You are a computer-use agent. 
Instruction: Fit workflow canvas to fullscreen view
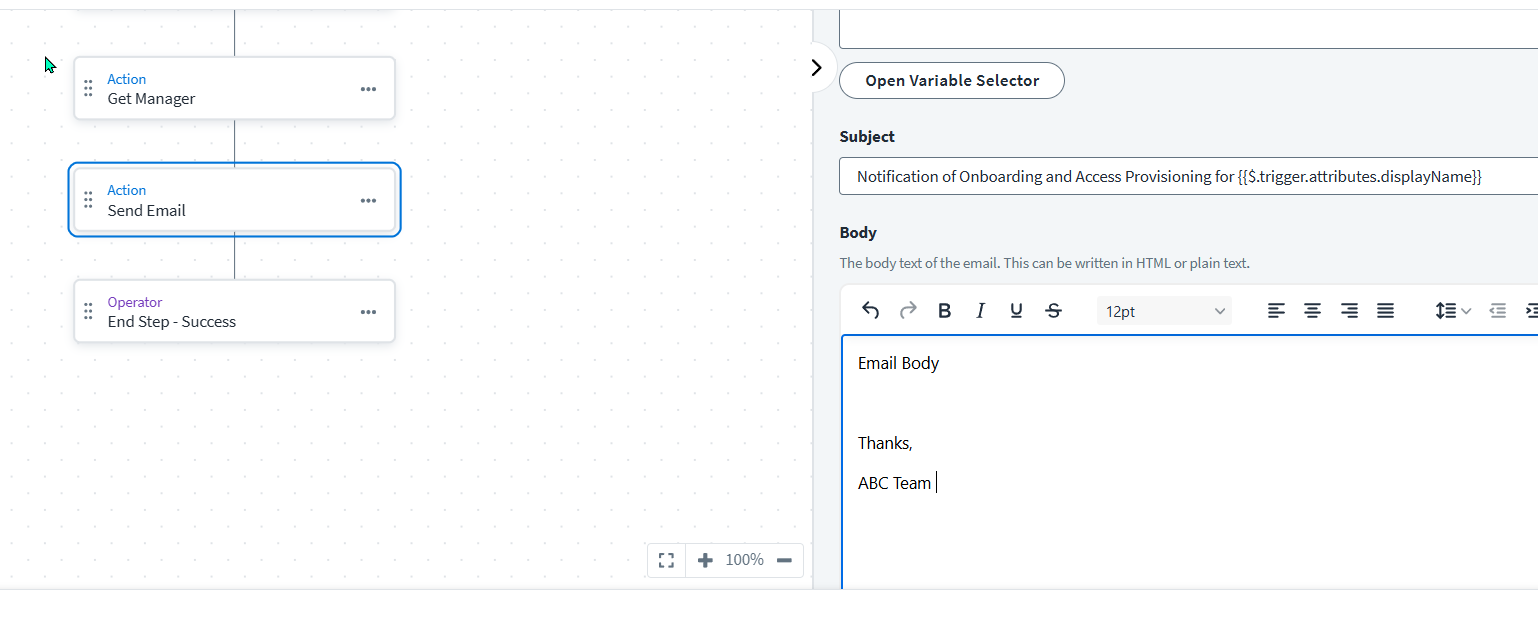666,560
